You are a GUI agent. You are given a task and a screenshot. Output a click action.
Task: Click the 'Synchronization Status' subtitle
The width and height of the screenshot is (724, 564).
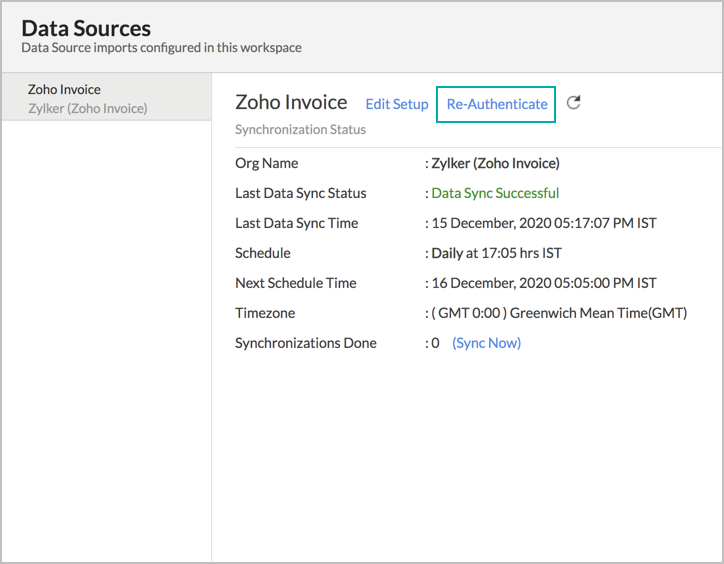pos(300,130)
